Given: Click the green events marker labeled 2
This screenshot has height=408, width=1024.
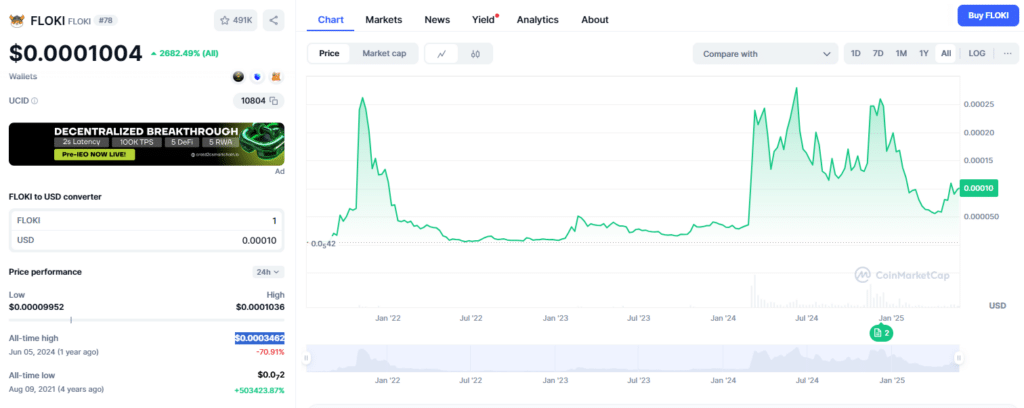Looking at the screenshot, I should (x=881, y=333).
